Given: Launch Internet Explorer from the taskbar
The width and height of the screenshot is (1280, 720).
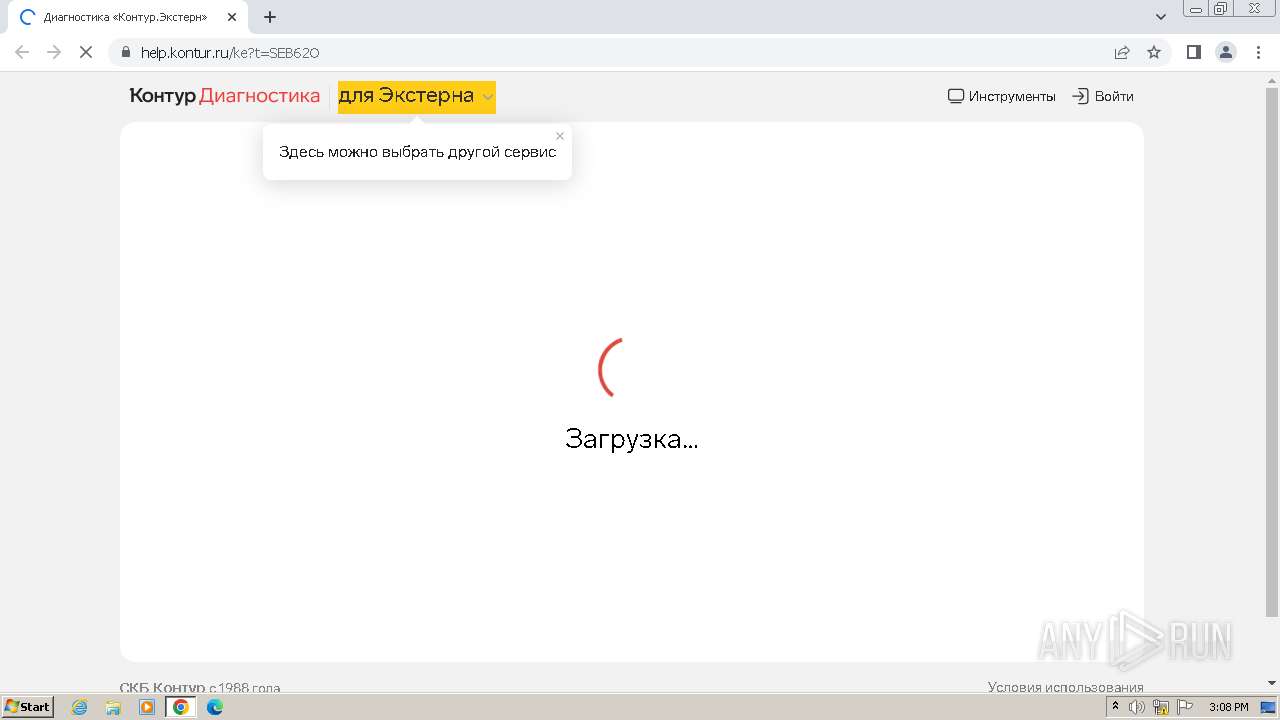Looking at the screenshot, I should (80, 707).
